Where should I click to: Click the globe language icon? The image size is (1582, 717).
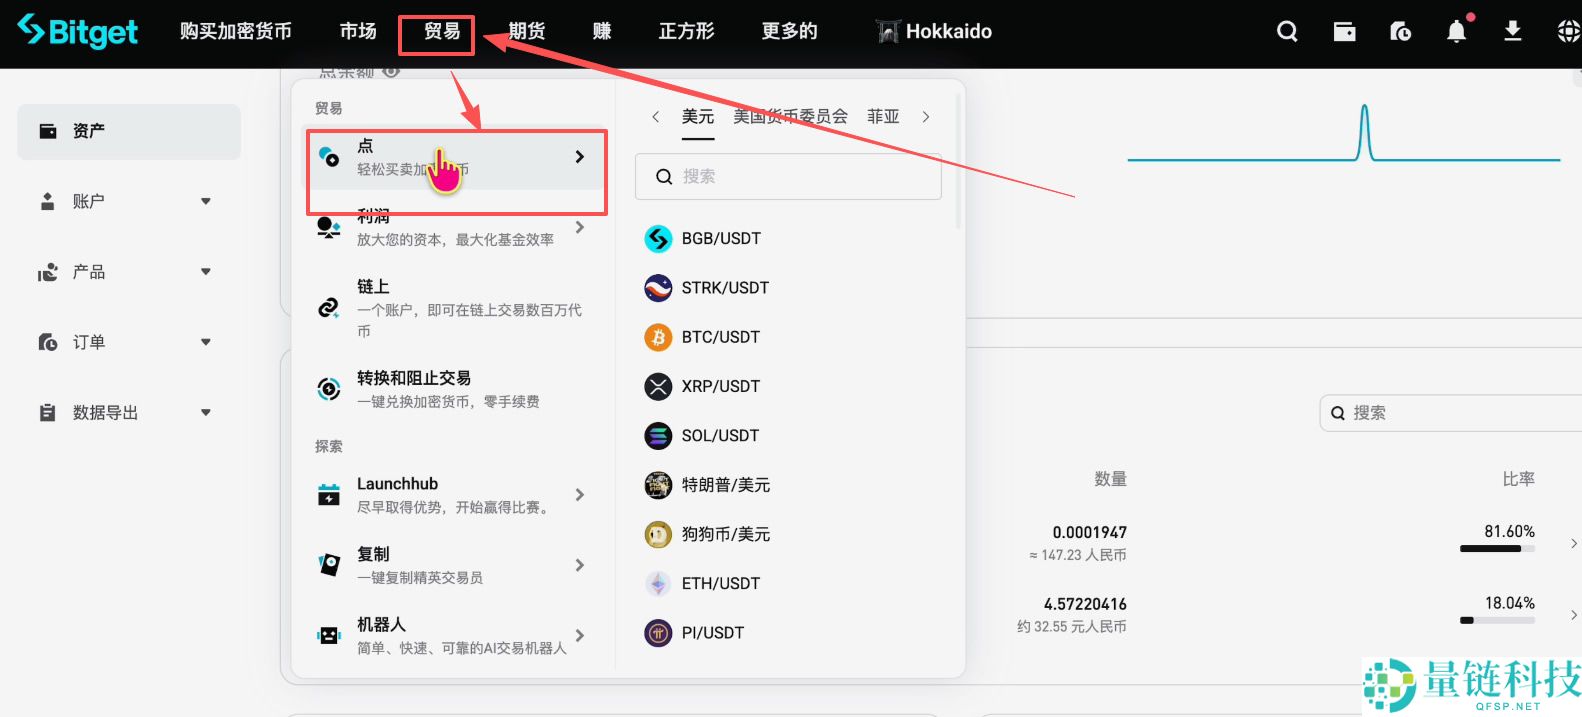click(1569, 32)
